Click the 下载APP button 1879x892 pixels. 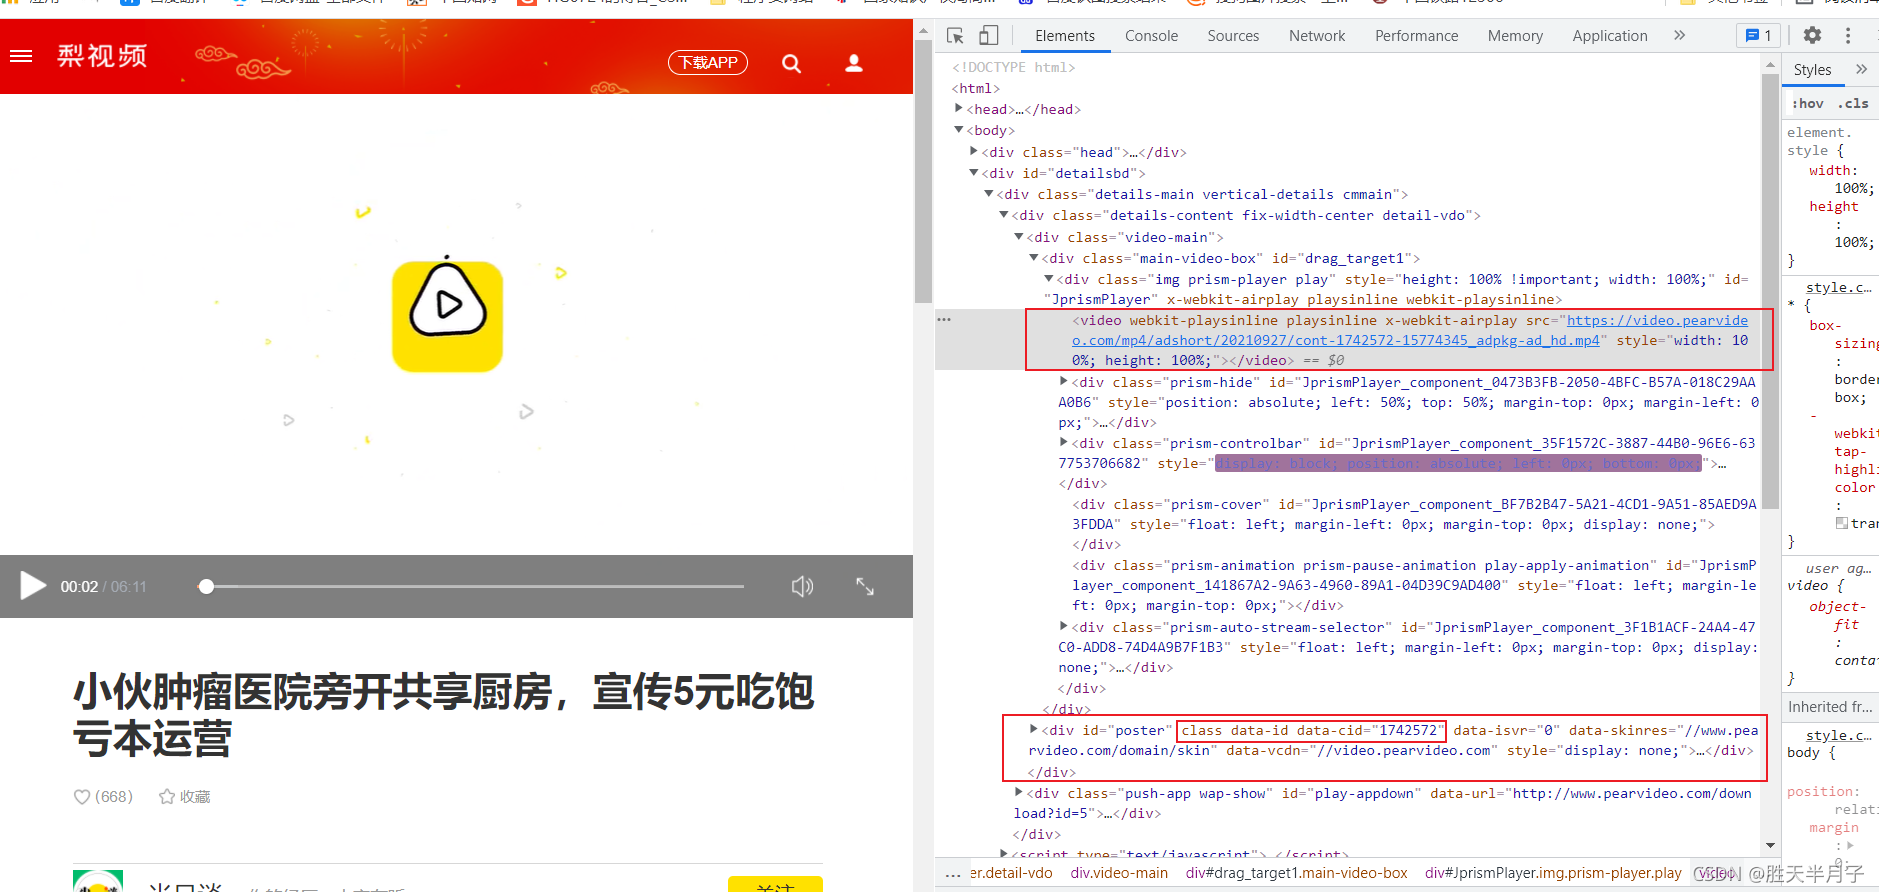pos(708,62)
